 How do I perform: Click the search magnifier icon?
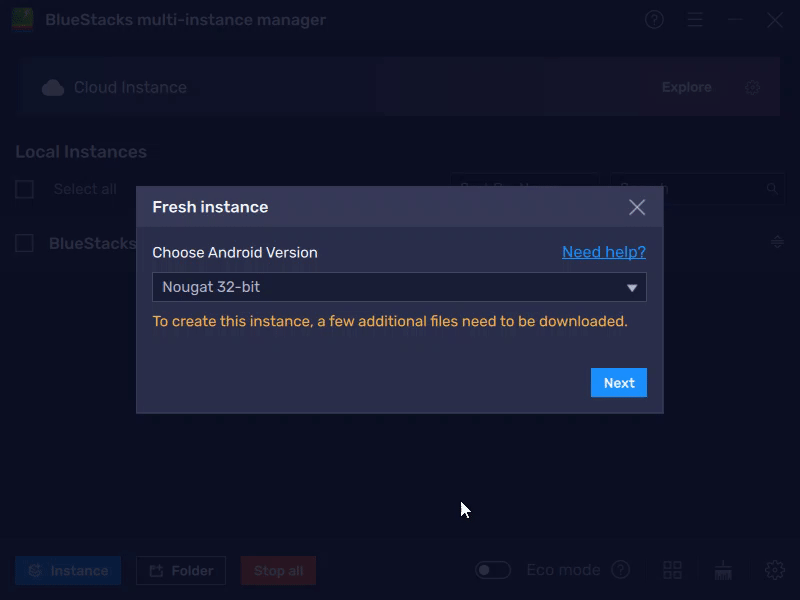pos(772,189)
